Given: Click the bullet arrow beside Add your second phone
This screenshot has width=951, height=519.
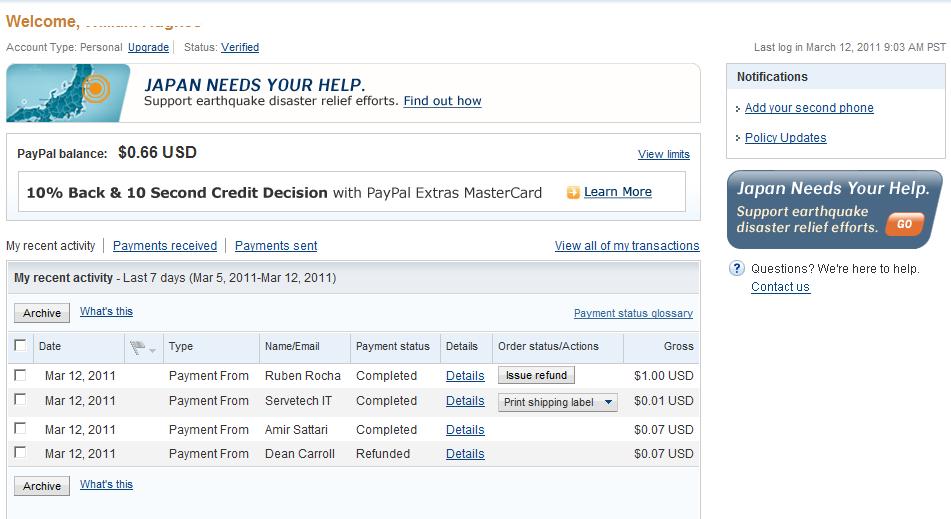Looking at the screenshot, I should tap(738, 109).
